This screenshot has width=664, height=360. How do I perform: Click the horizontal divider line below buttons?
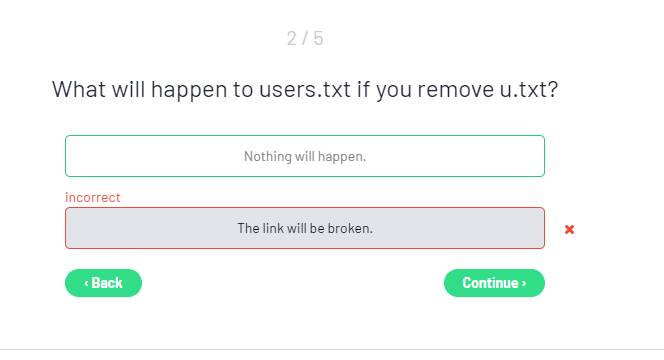(332, 350)
